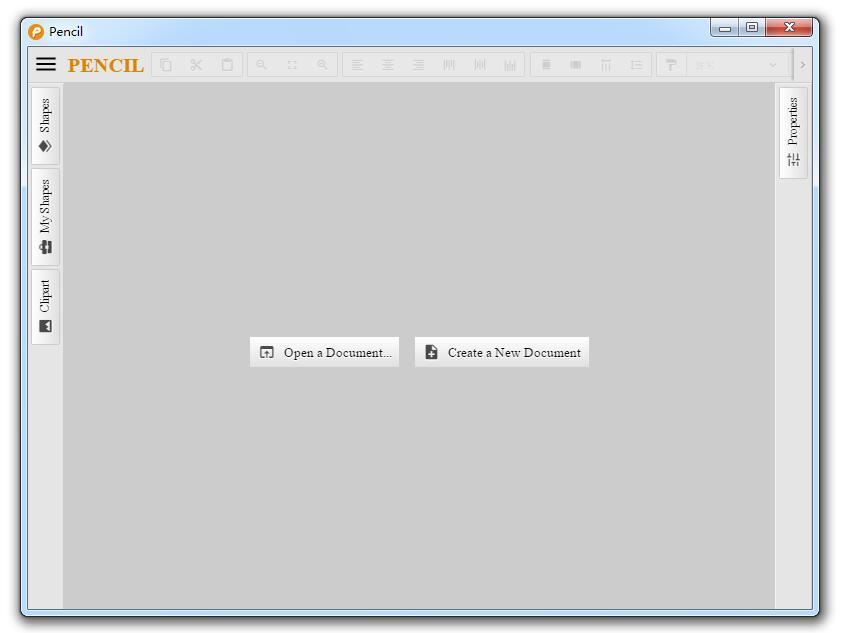Image resolution: width=846 pixels, height=633 pixels.
Task: Click the Align center icon
Action: click(x=388, y=65)
